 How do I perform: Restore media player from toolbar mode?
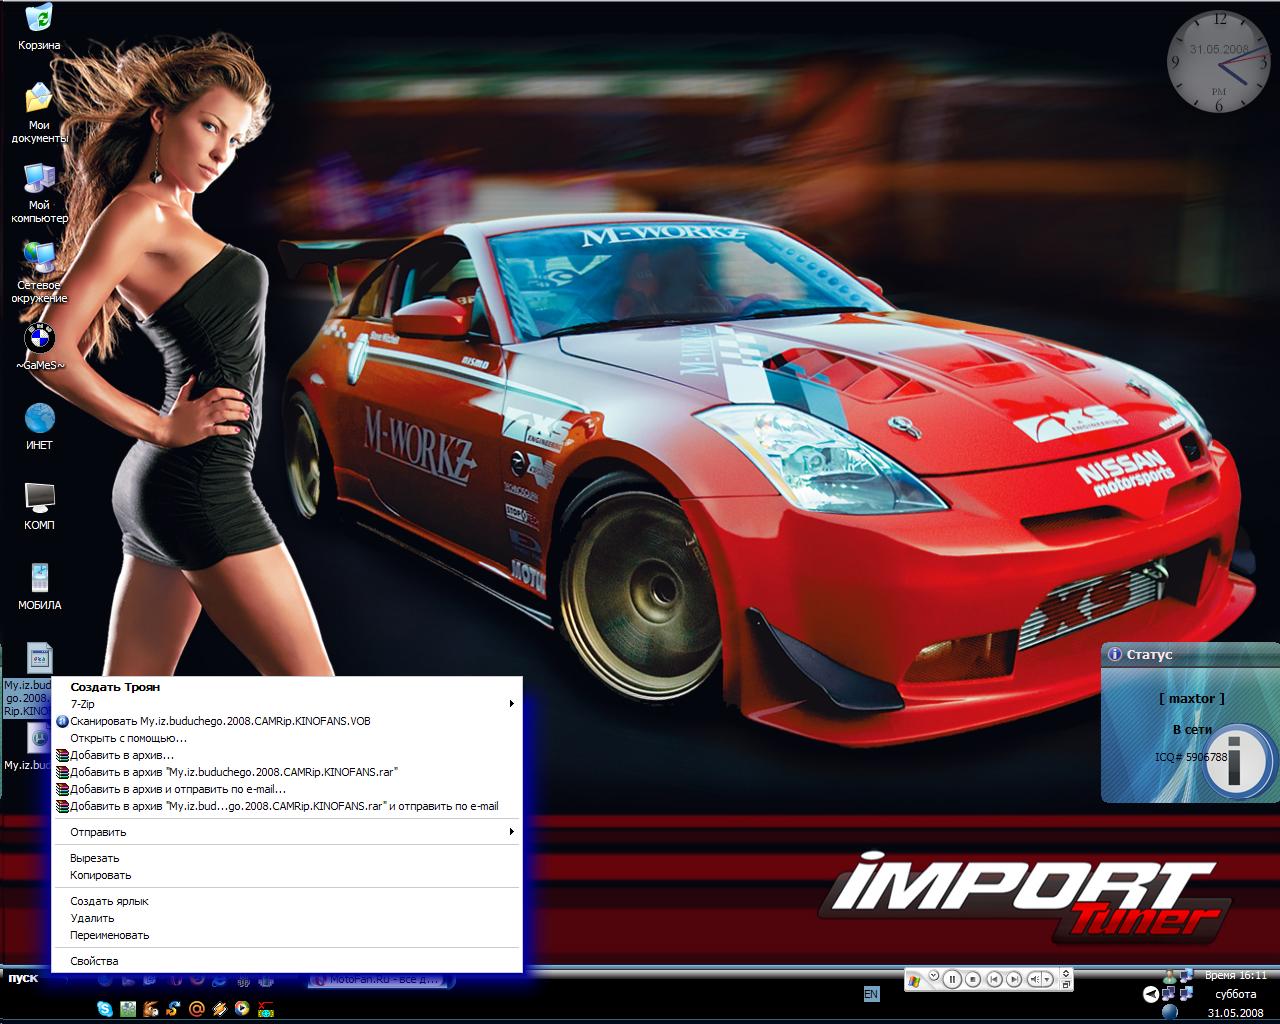tap(1066, 986)
